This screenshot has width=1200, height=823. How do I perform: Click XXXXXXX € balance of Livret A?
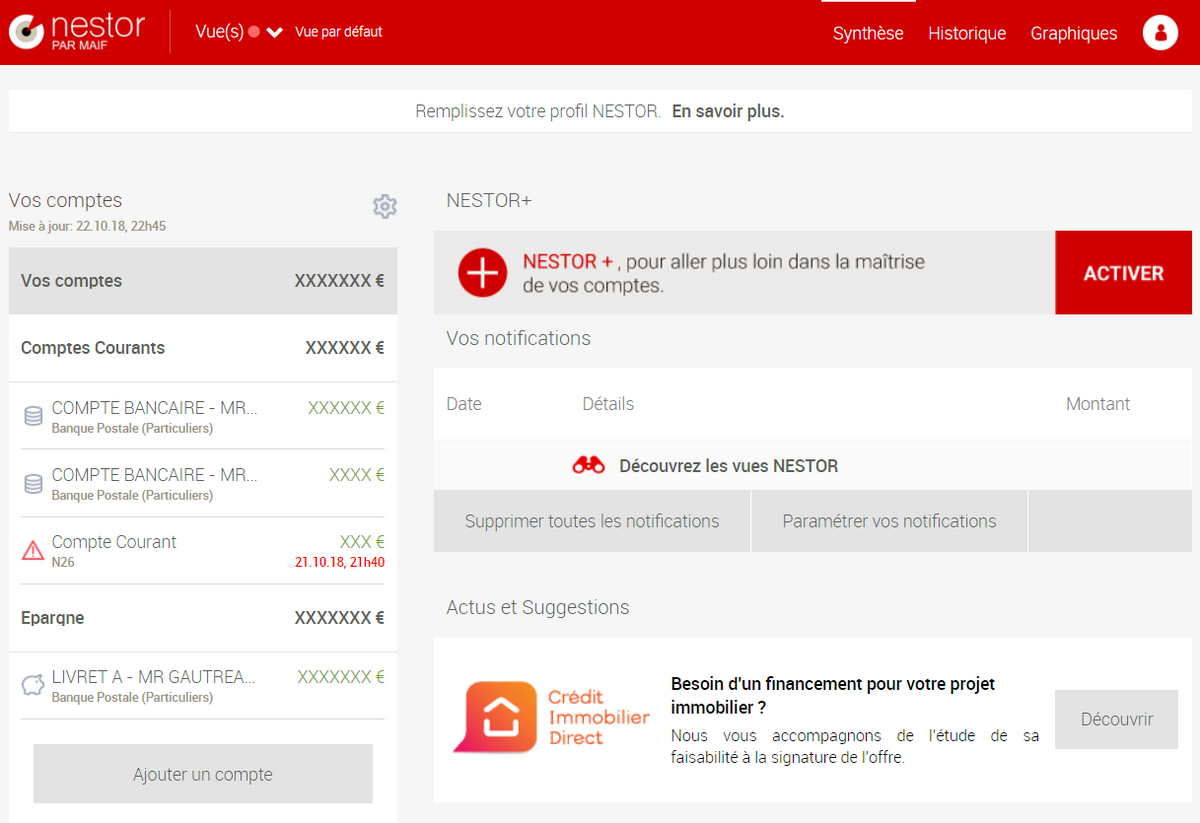click(x=341, y=677)
